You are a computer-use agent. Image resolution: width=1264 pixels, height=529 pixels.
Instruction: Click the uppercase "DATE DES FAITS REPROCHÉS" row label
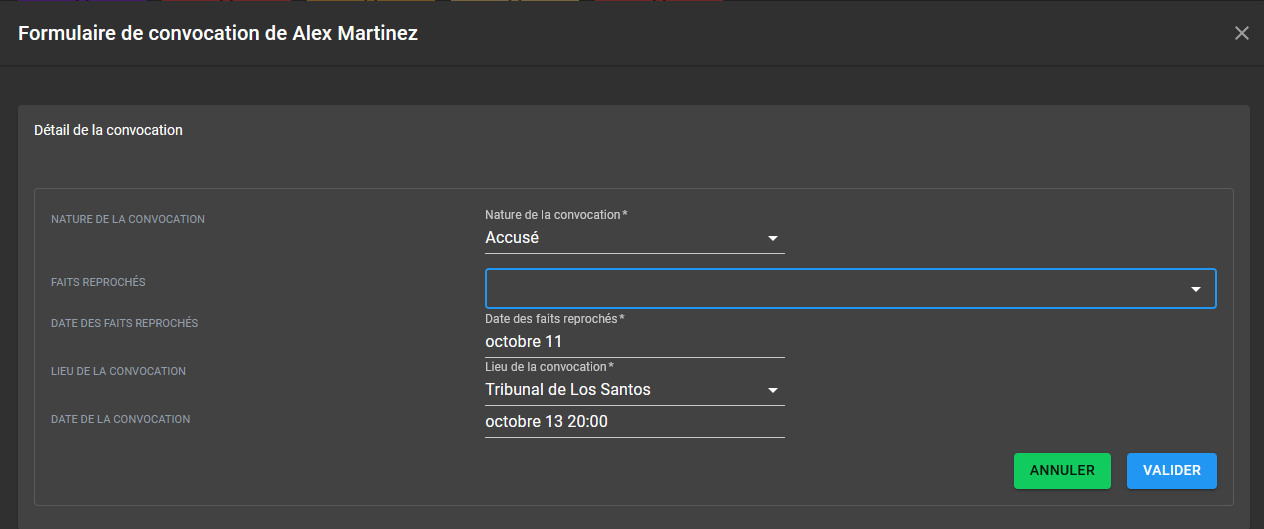(124, 323)
